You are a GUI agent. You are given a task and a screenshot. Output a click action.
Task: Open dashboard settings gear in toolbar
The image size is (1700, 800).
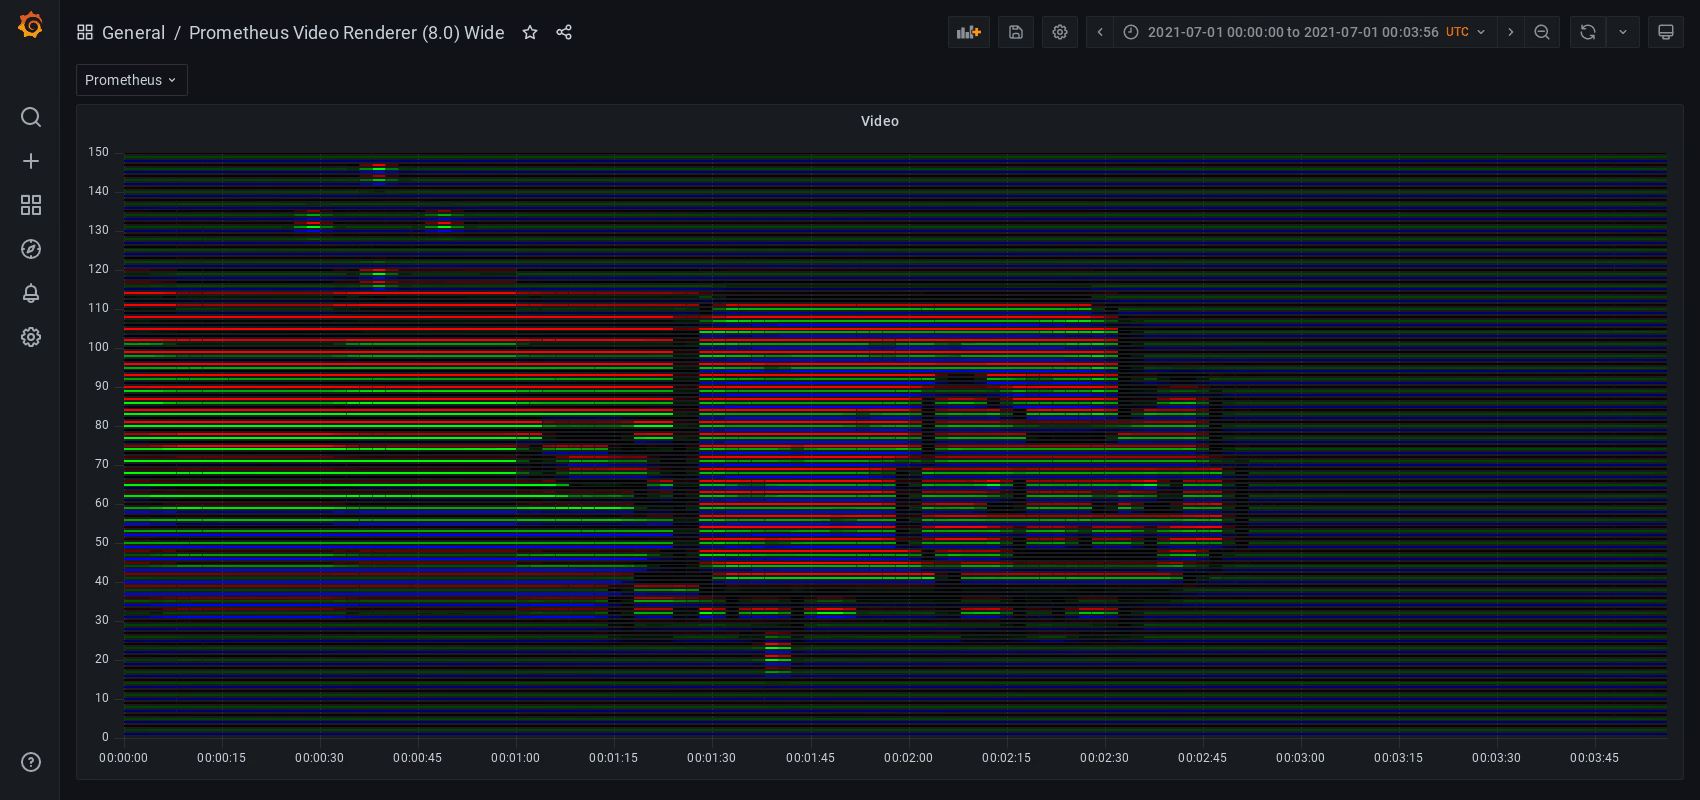(1060, 32)
